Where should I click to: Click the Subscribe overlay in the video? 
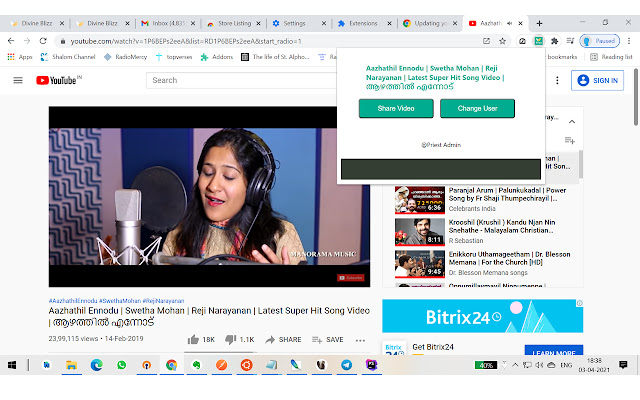(351, 278)
